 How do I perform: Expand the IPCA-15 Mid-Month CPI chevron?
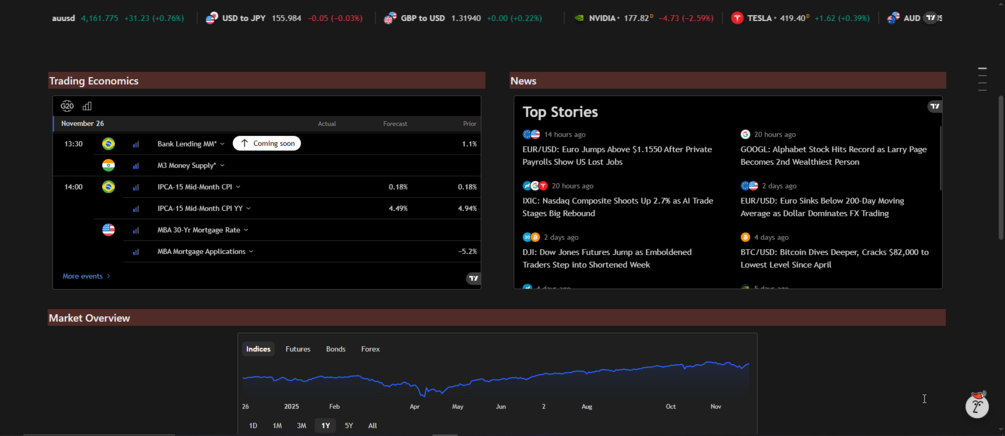pyautogui.click(x=238, y=187)
